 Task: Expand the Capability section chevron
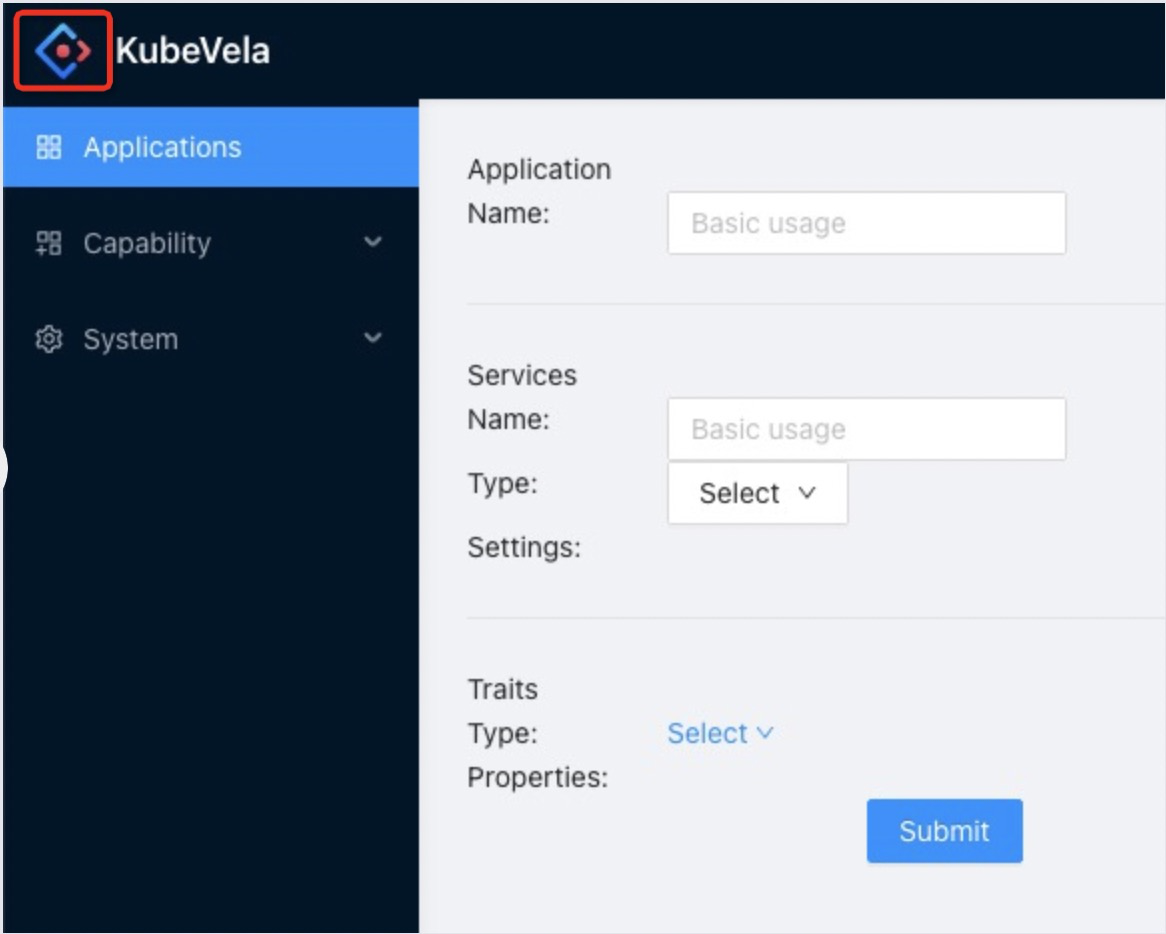(372, 243)
